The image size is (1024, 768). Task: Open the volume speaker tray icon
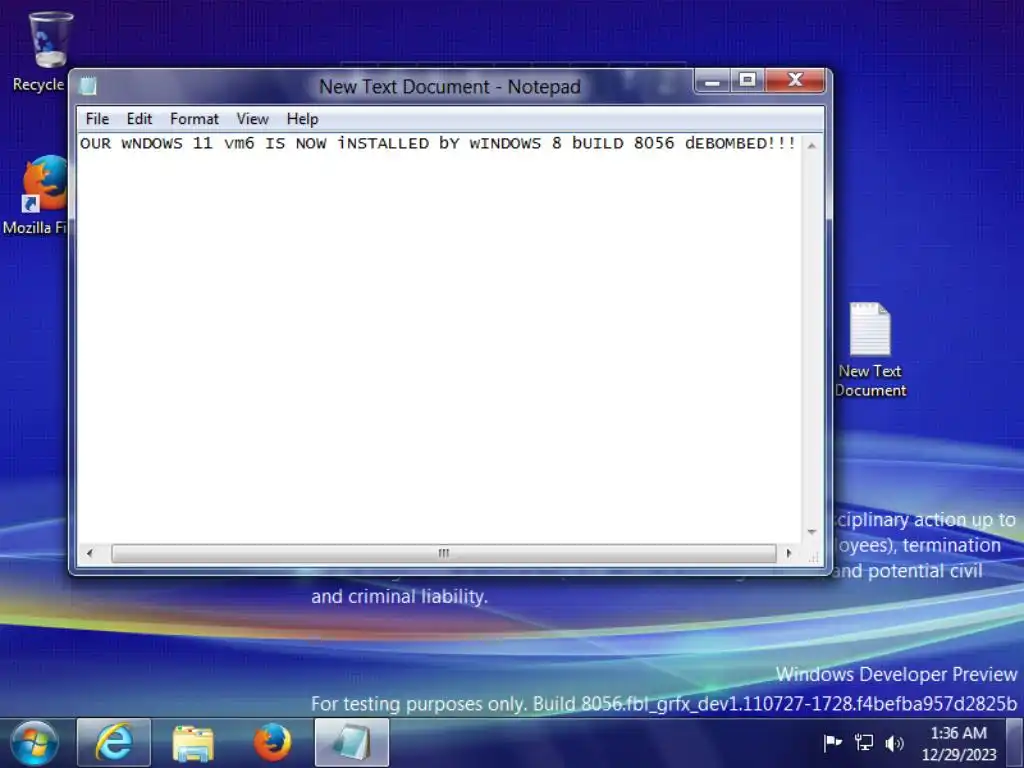tap(894, 743)
